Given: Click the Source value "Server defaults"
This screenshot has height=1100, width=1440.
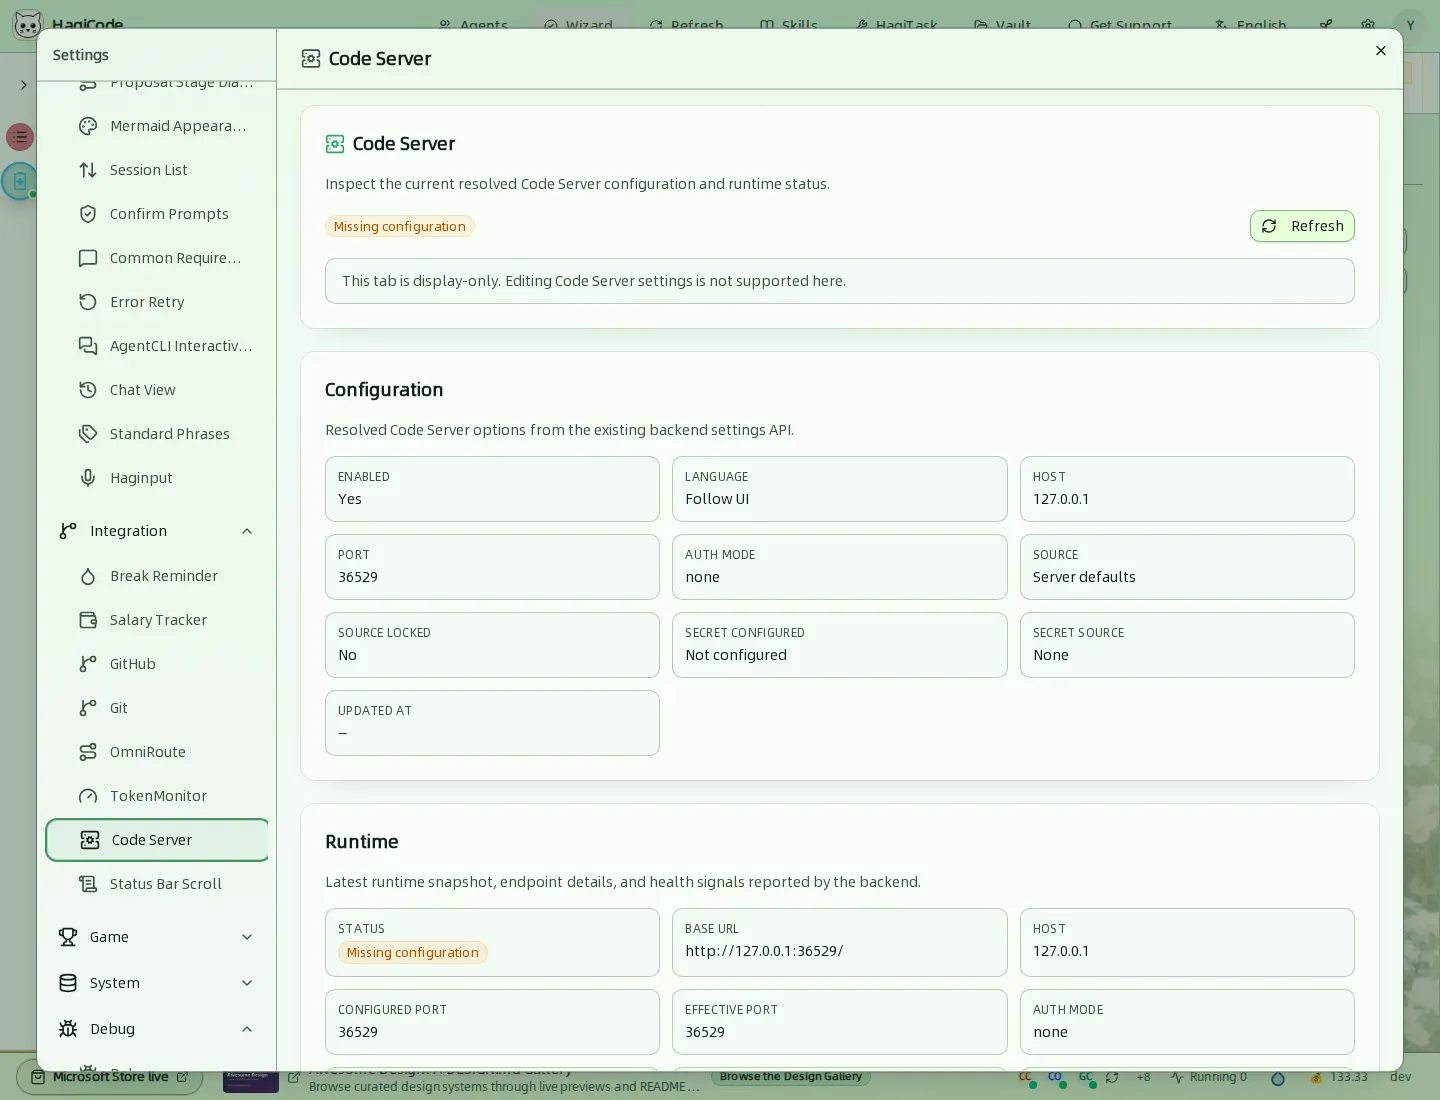Looking at the screenshot, I should [x=1084, y=577].
